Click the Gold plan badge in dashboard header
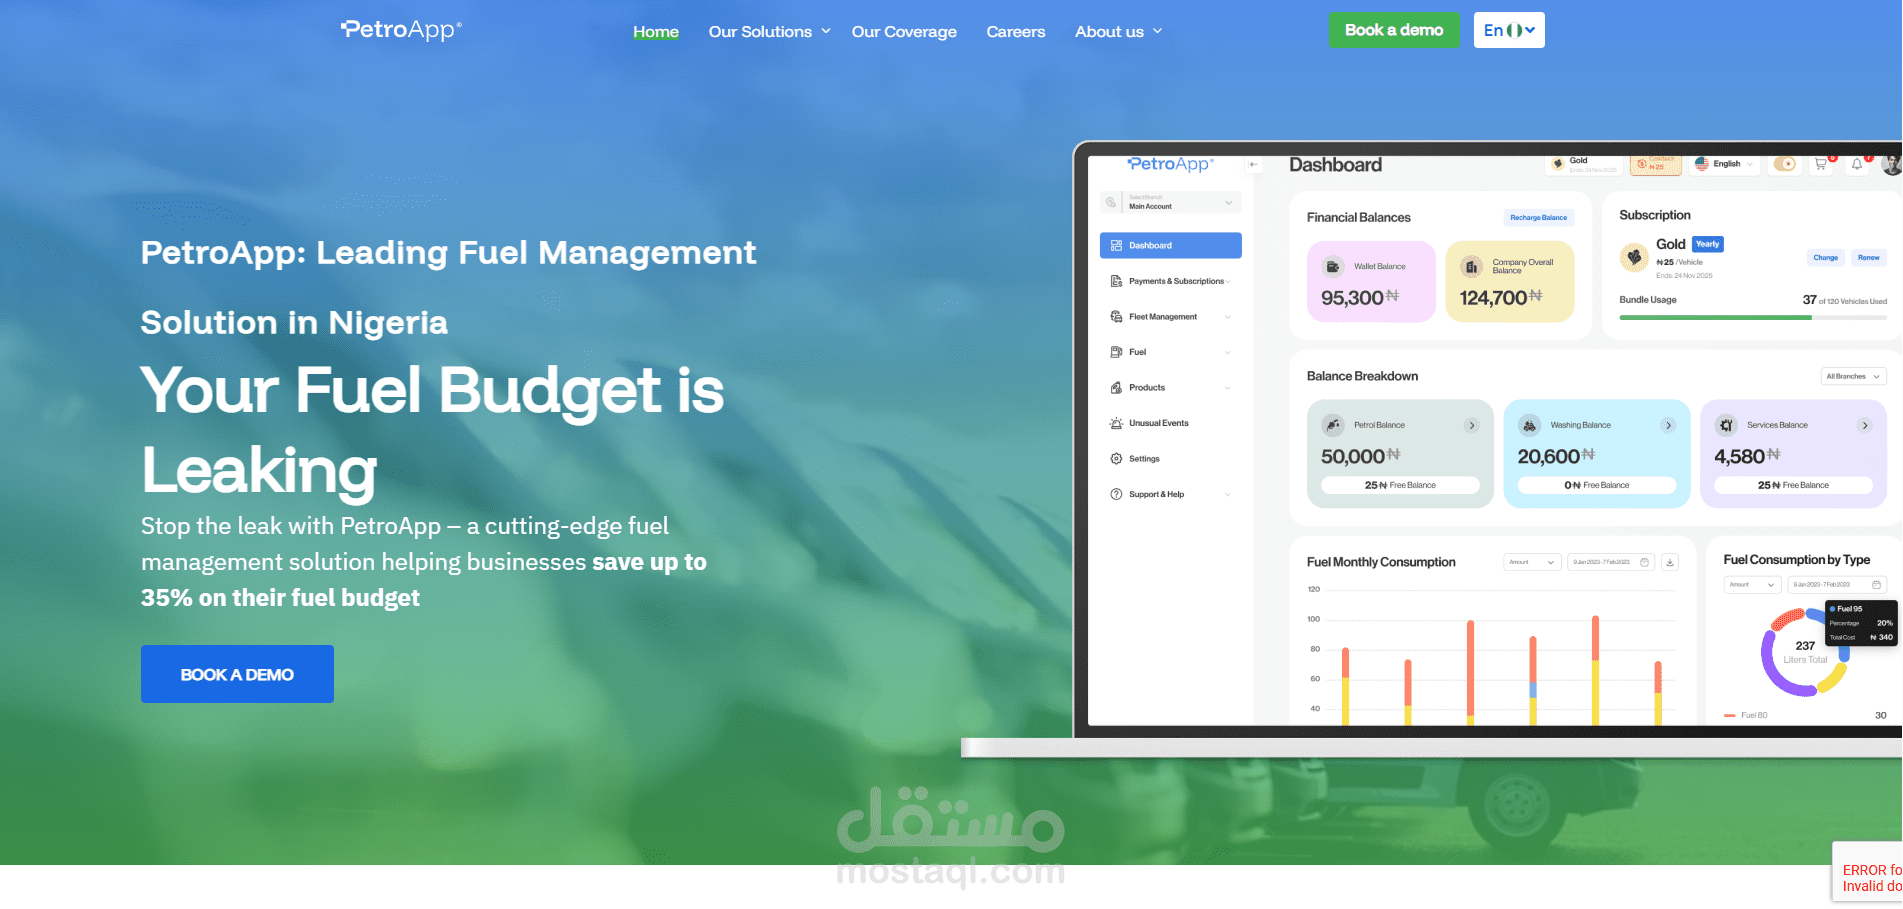Screen dimensions: 1903x909 point(1584,164)
